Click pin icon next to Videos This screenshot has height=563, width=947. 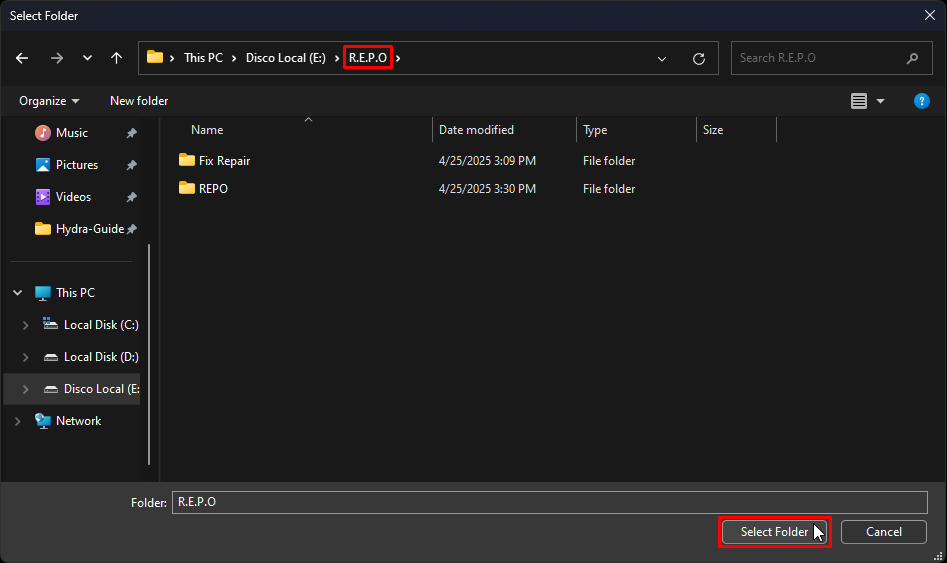point(132,198)
